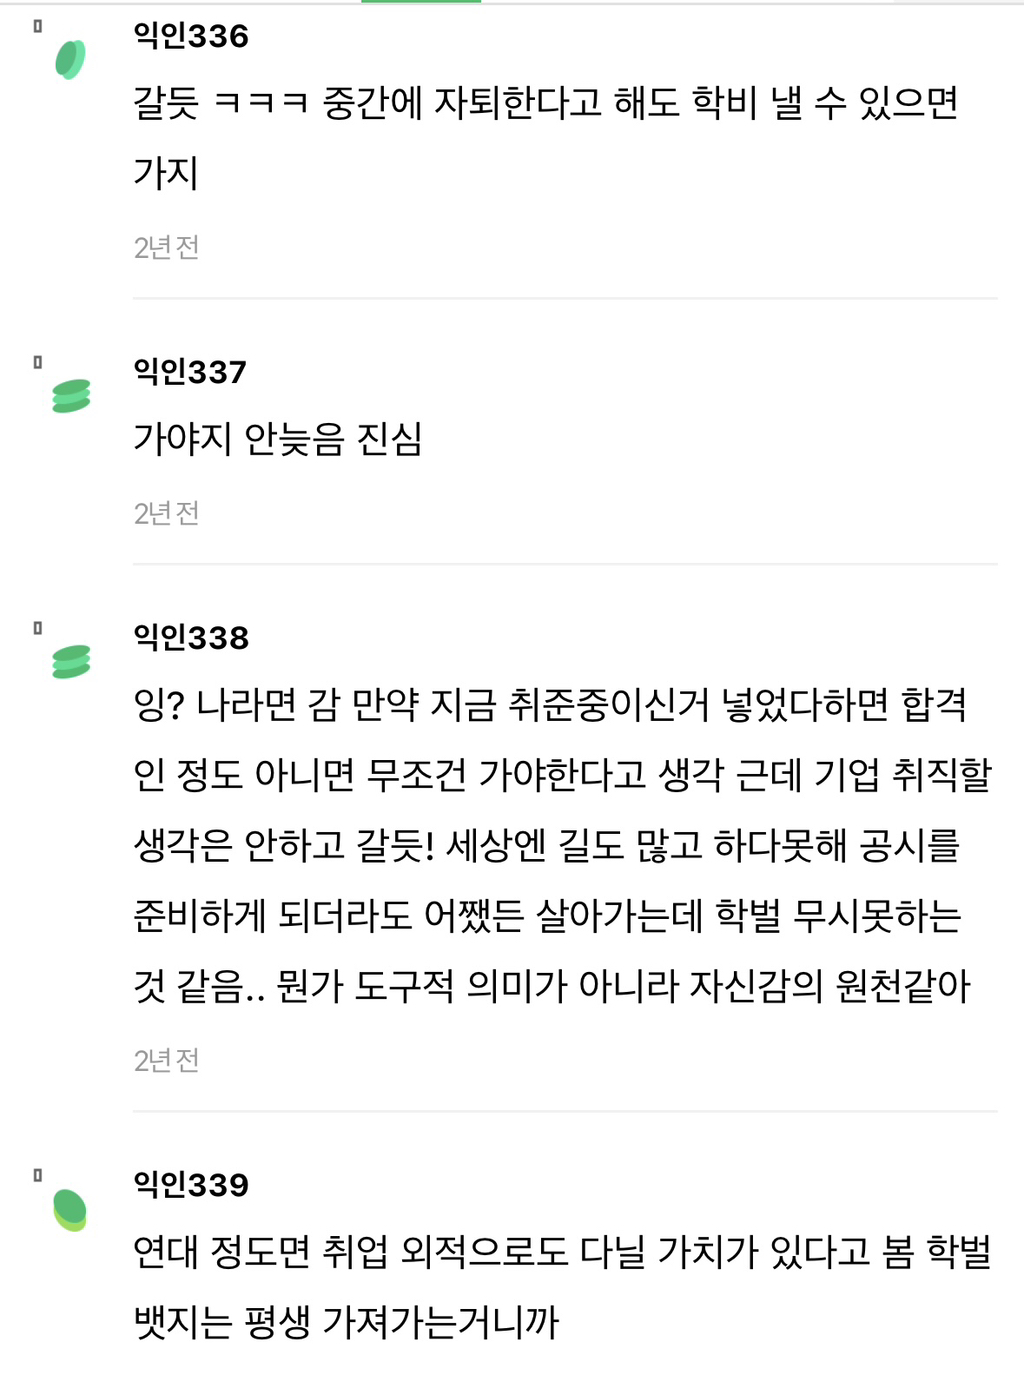Select the comment "가야지 안늦음 진심"
Screen dimensions: 1024x1375
(x=278, y=439)
